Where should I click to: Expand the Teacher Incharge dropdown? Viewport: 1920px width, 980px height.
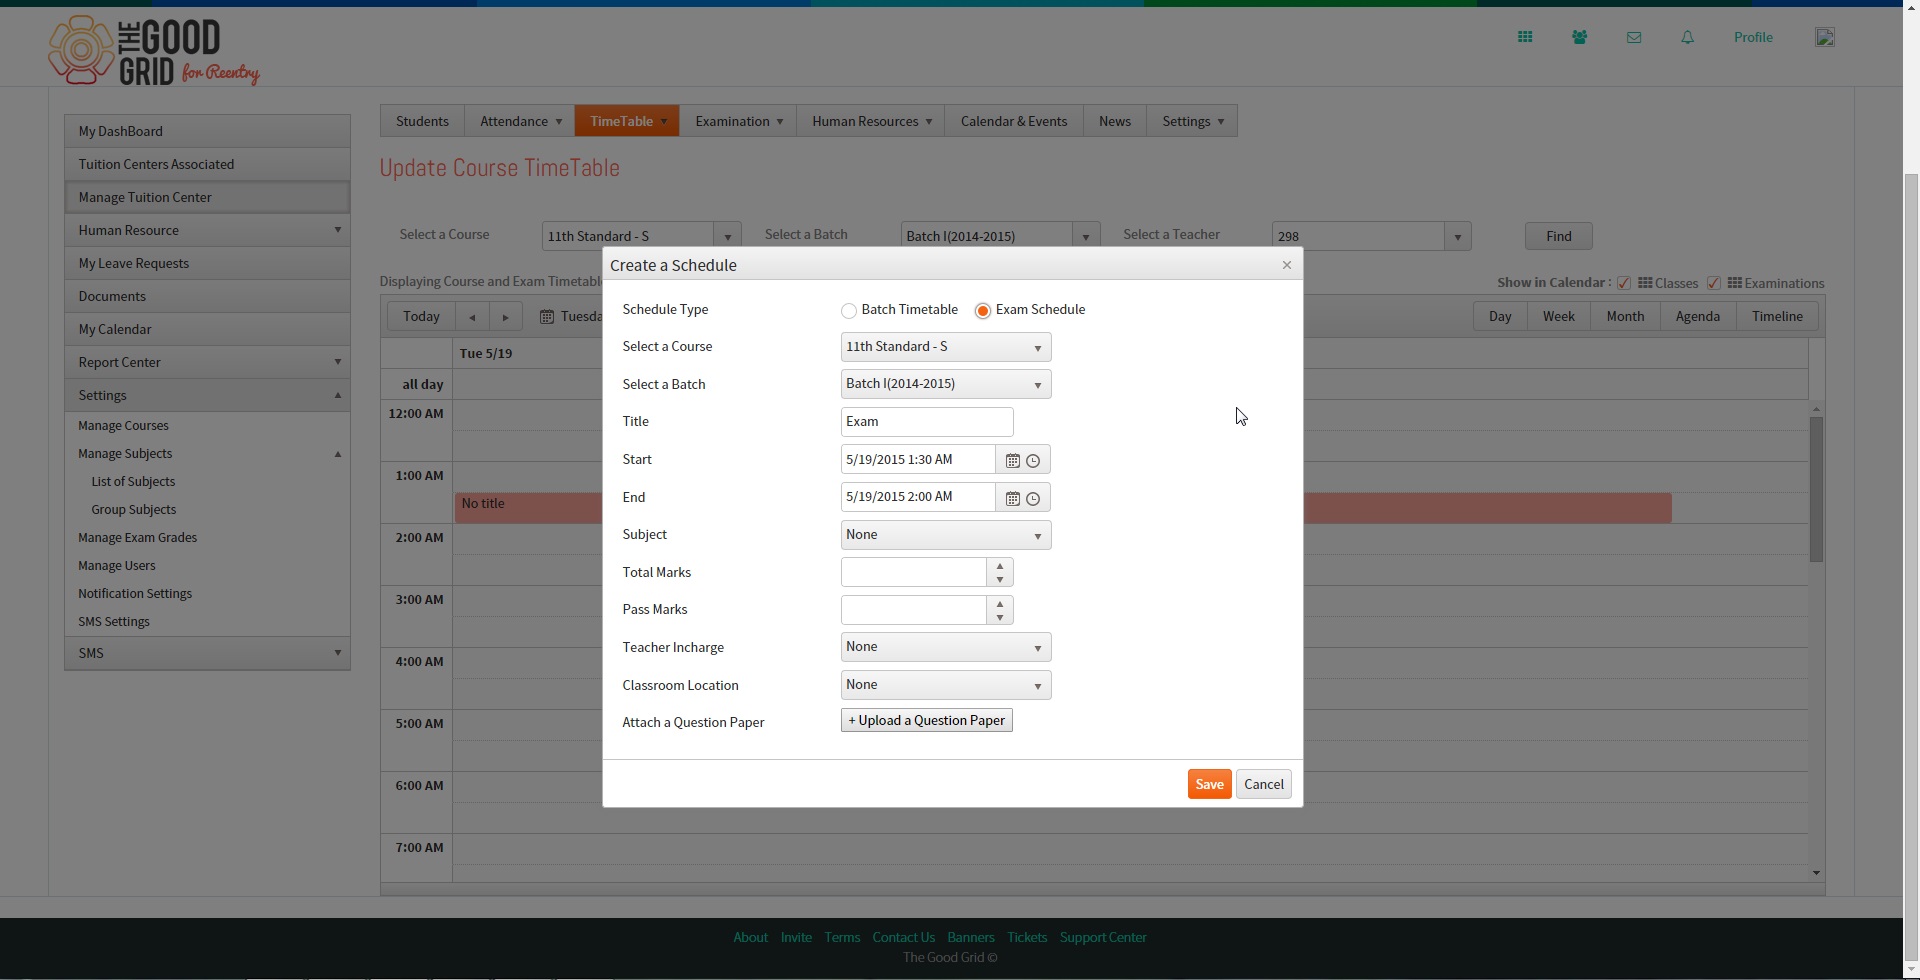coord(946,647)
